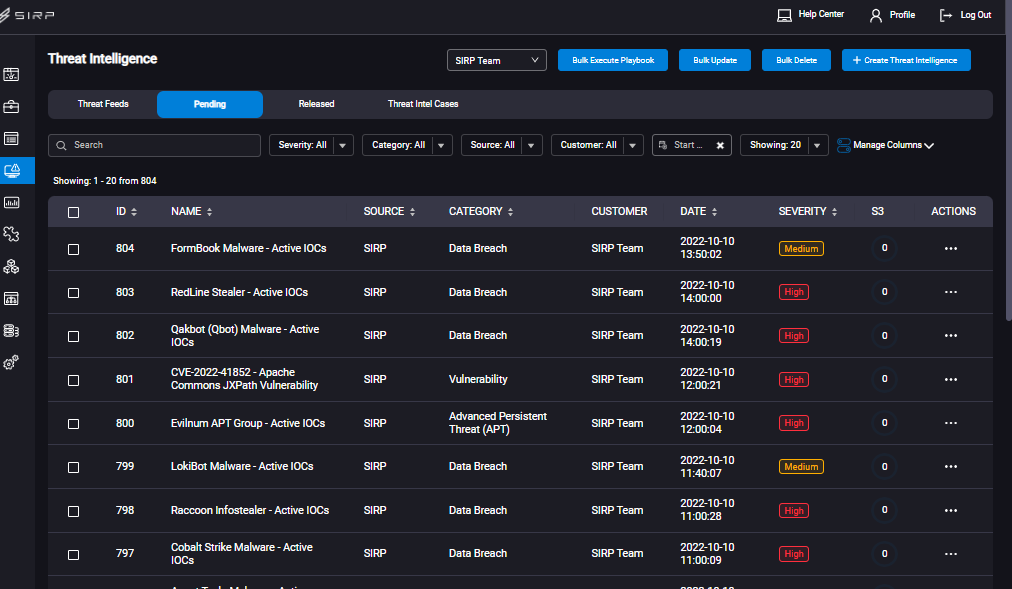Open actions menu for Qakbot Malware row
Screen dimensions: 1012x589
pyautogui.click(x=951, y=335)
